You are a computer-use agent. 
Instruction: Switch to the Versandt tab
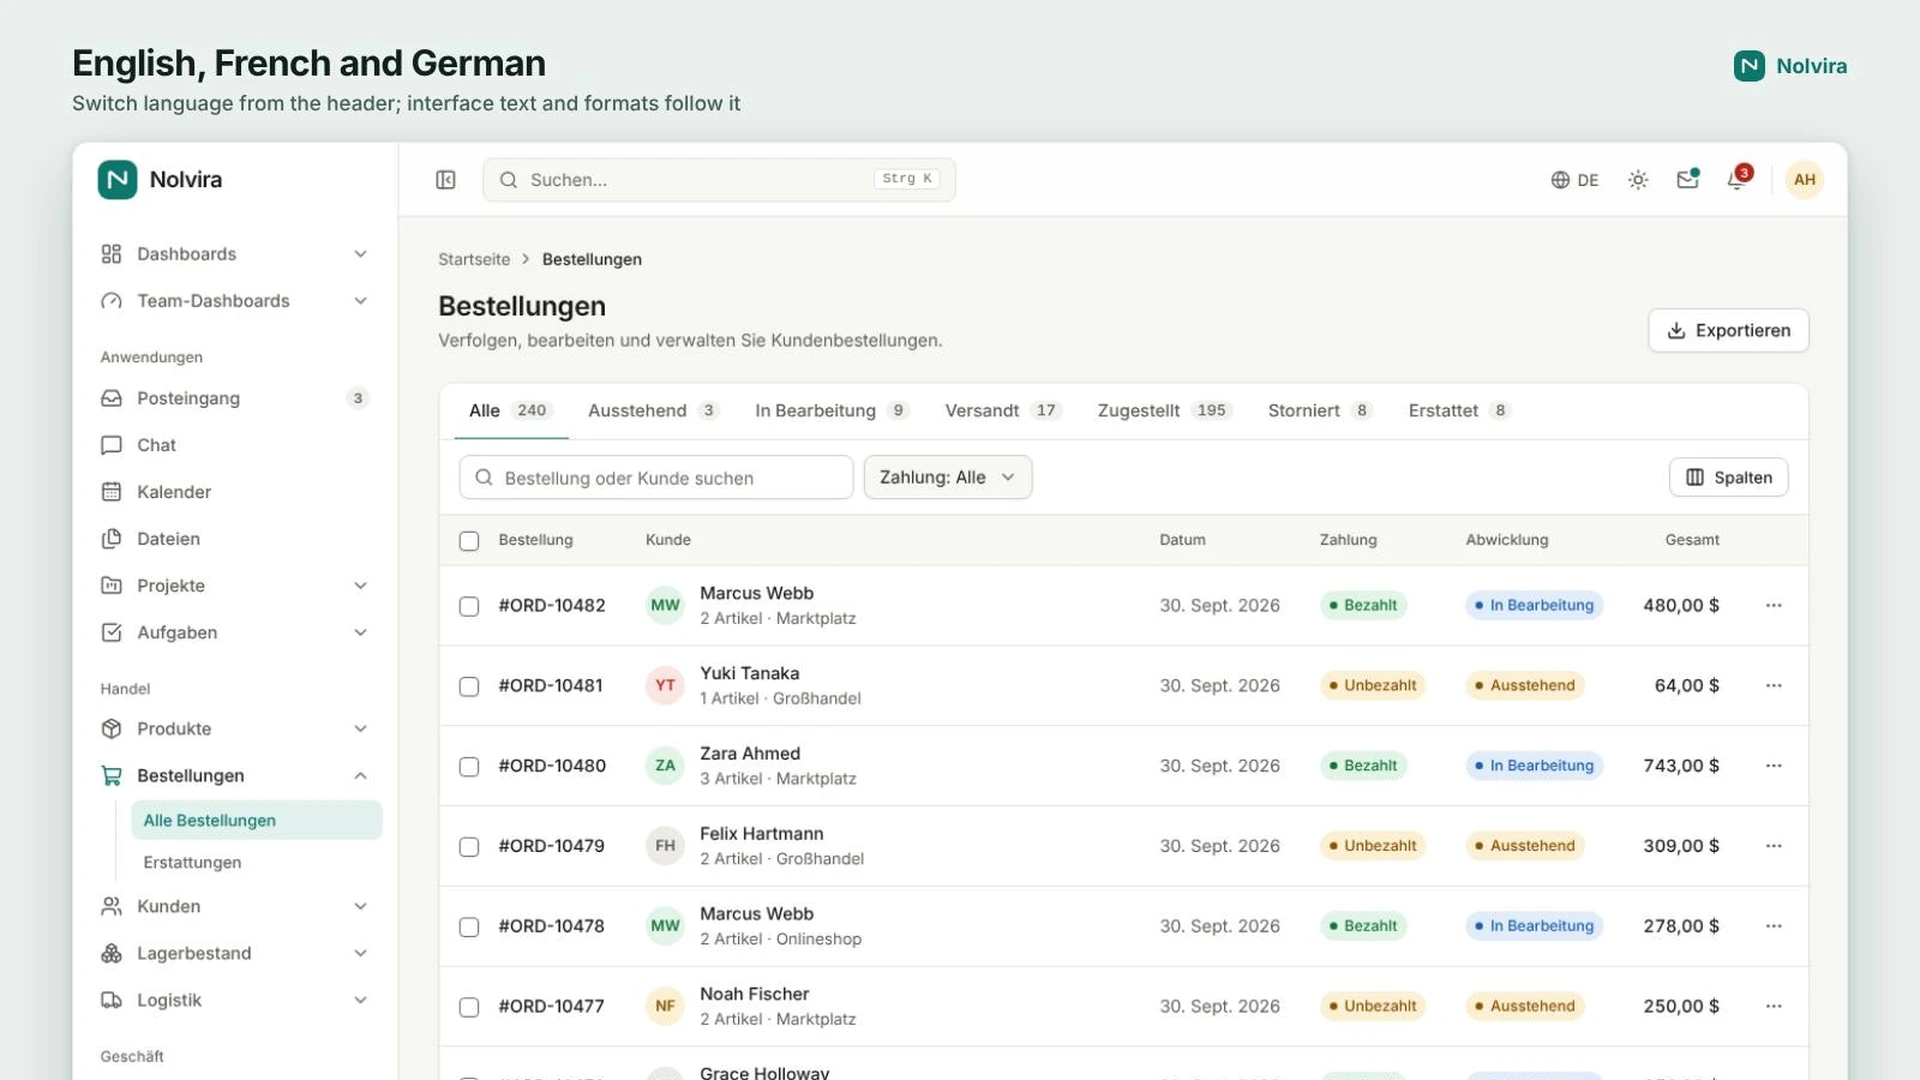(1002, 411)
